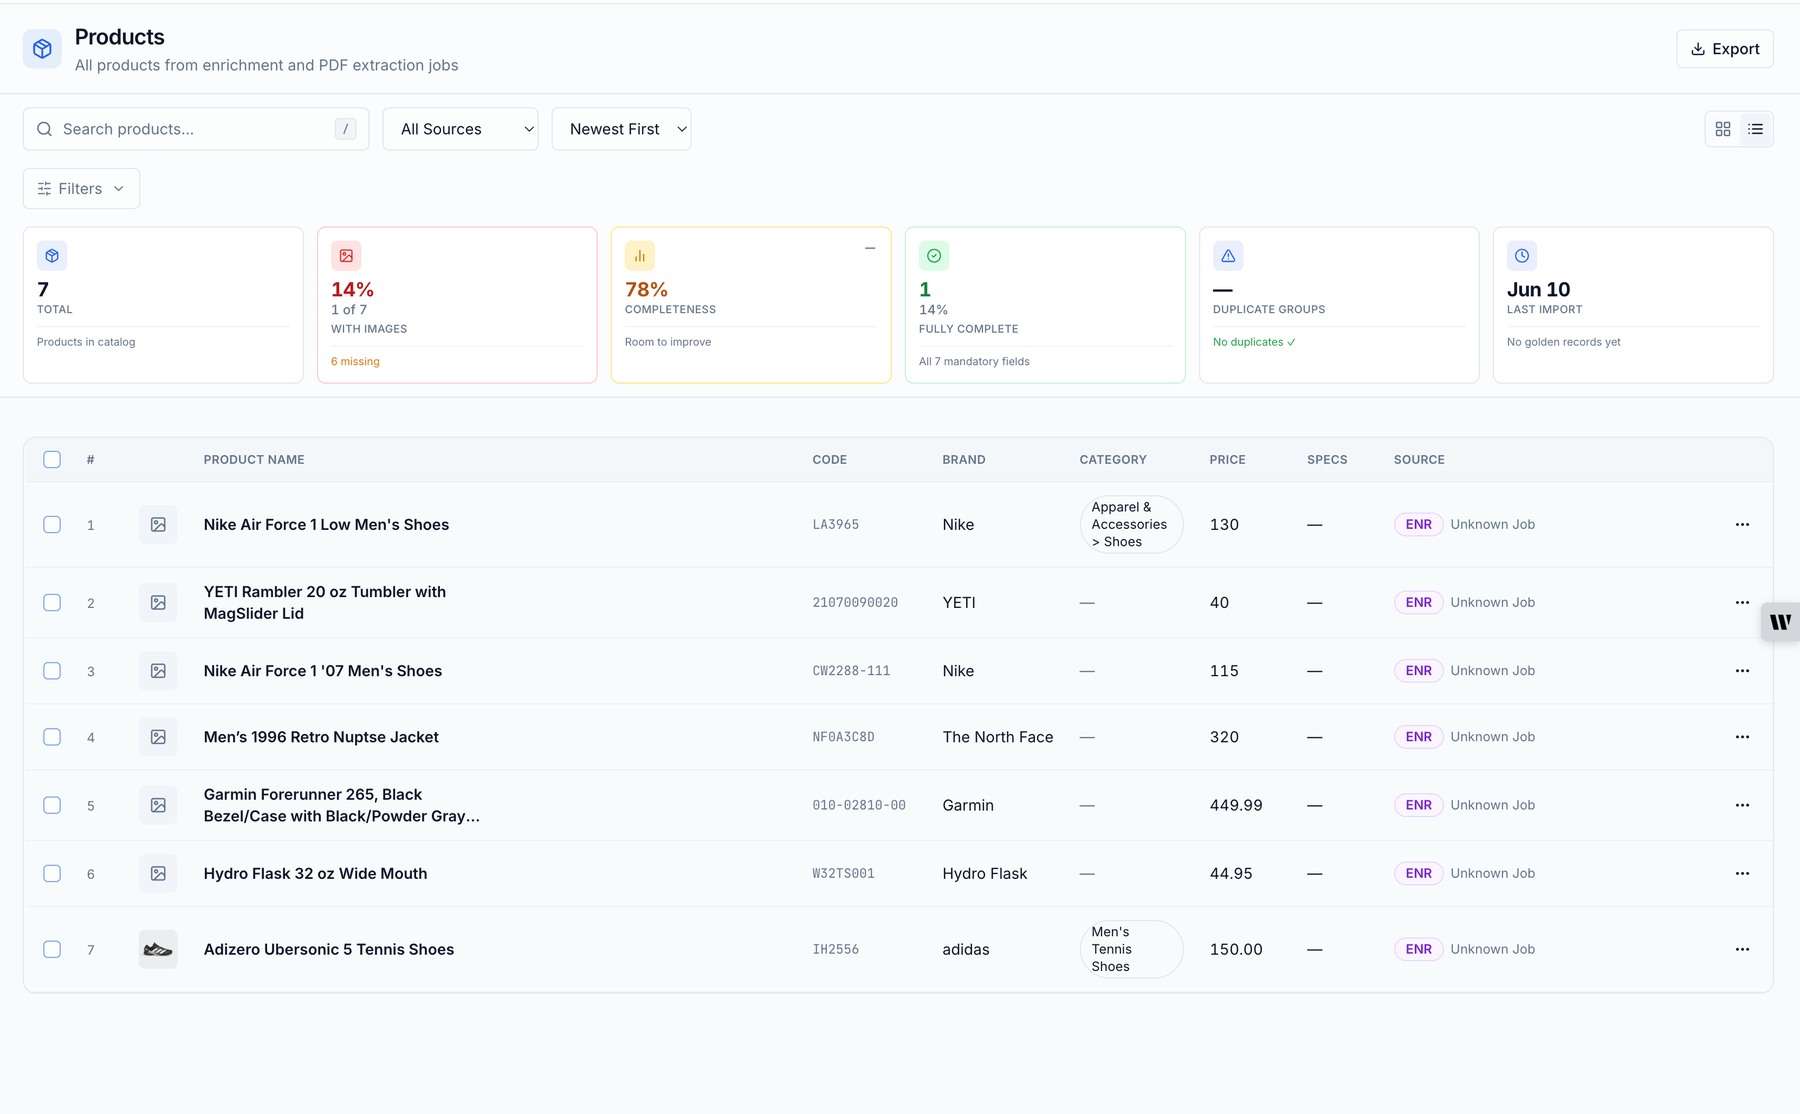Open actions menu for Nike Air Force 1 Low
The image size is (1800, 1114).
pos(1742,525)
